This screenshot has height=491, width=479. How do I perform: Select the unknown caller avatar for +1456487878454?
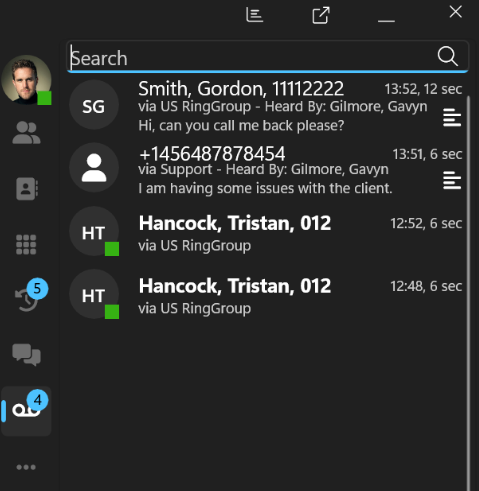pyautogui.click(x=94, y=168)
